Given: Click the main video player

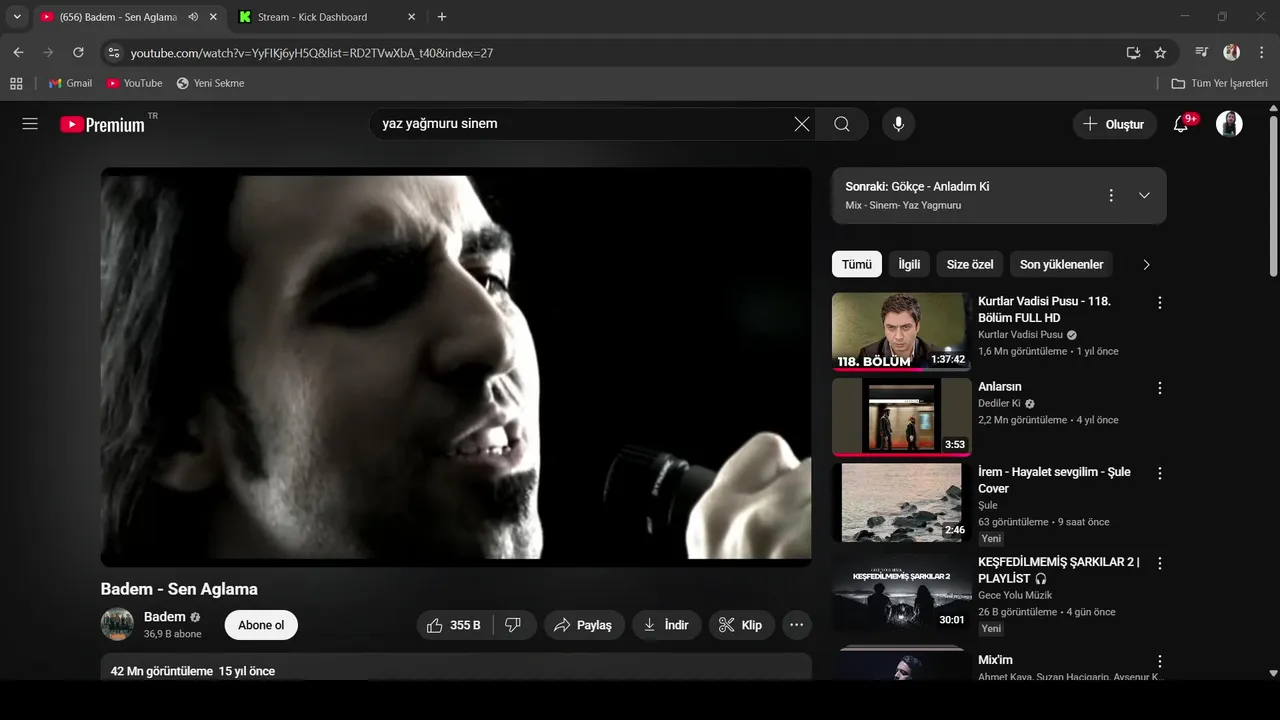Looking at the screenshot, I should [x=456, y=366].
